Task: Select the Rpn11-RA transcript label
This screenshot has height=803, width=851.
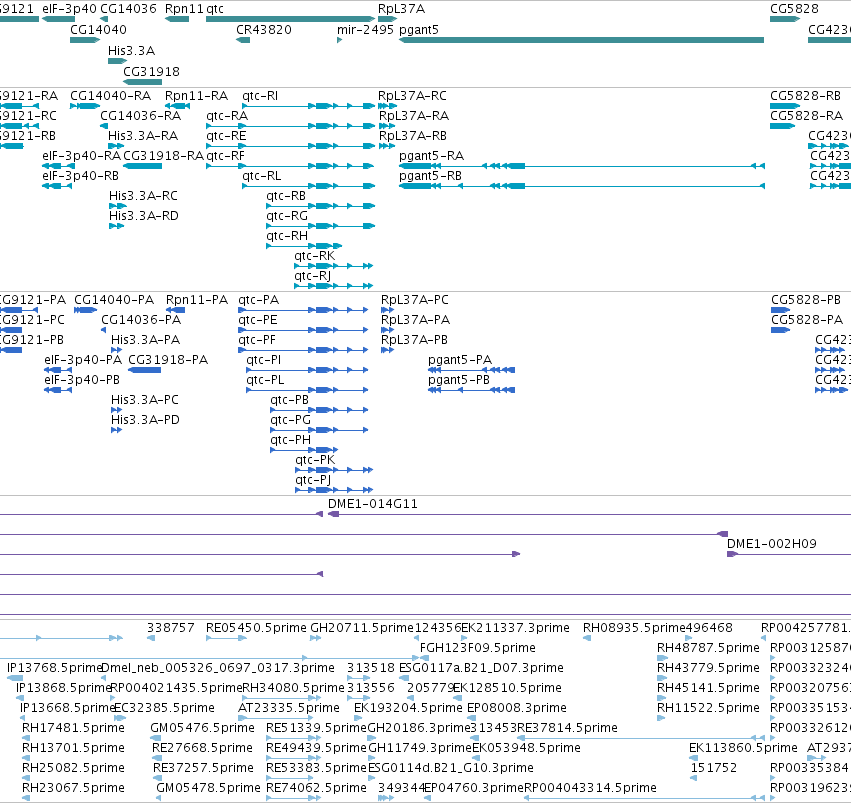Action: (196, 96)
